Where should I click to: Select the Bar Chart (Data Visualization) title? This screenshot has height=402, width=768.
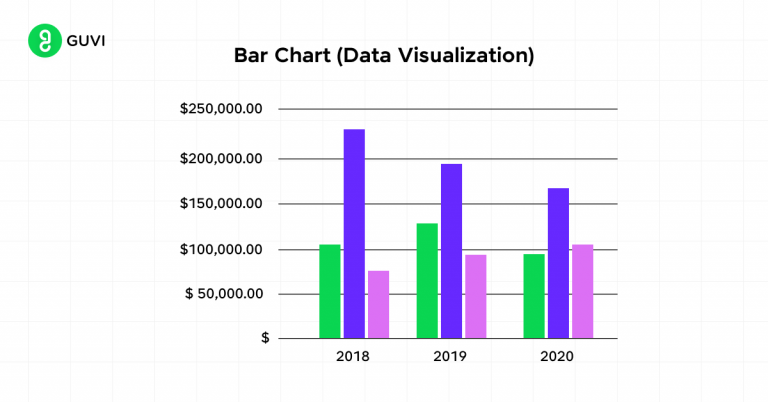coord(384,56)
